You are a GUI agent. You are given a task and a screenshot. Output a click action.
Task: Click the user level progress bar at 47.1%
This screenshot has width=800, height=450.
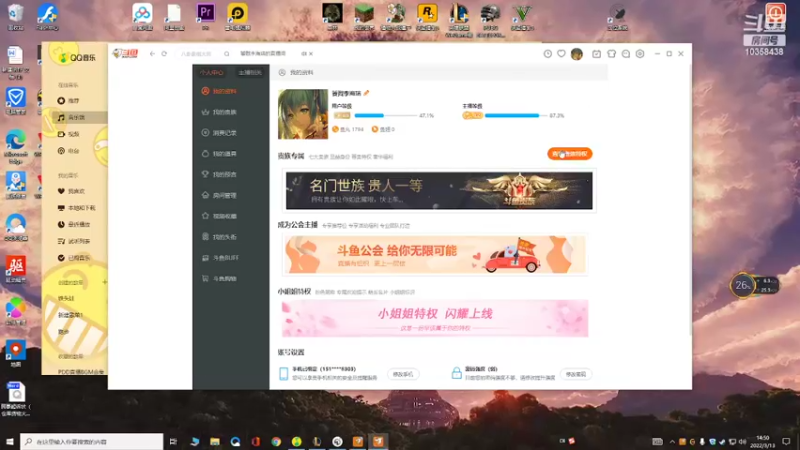[386, 116]
